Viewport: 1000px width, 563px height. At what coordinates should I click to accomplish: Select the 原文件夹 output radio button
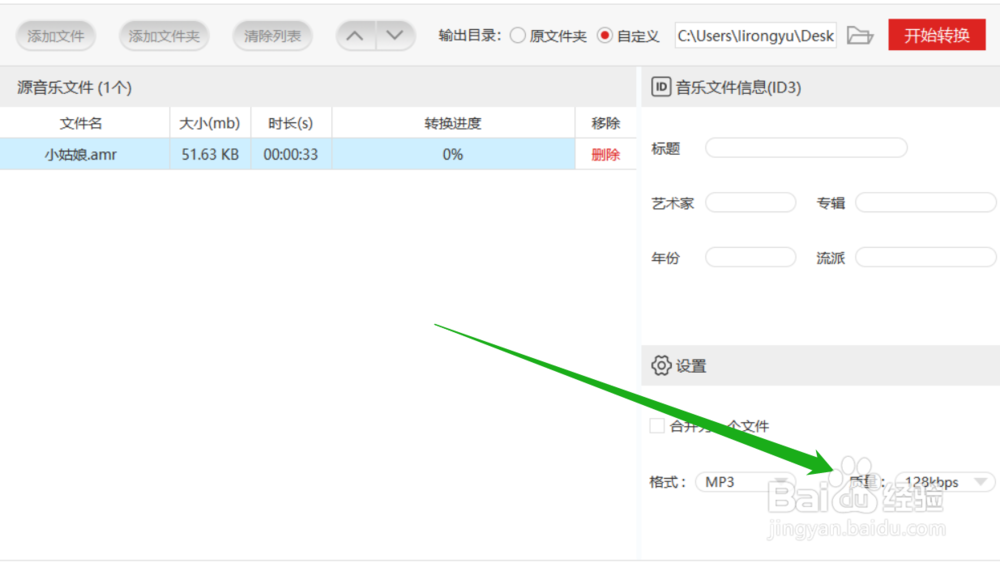pyautogui.click(x=518, y=36)
